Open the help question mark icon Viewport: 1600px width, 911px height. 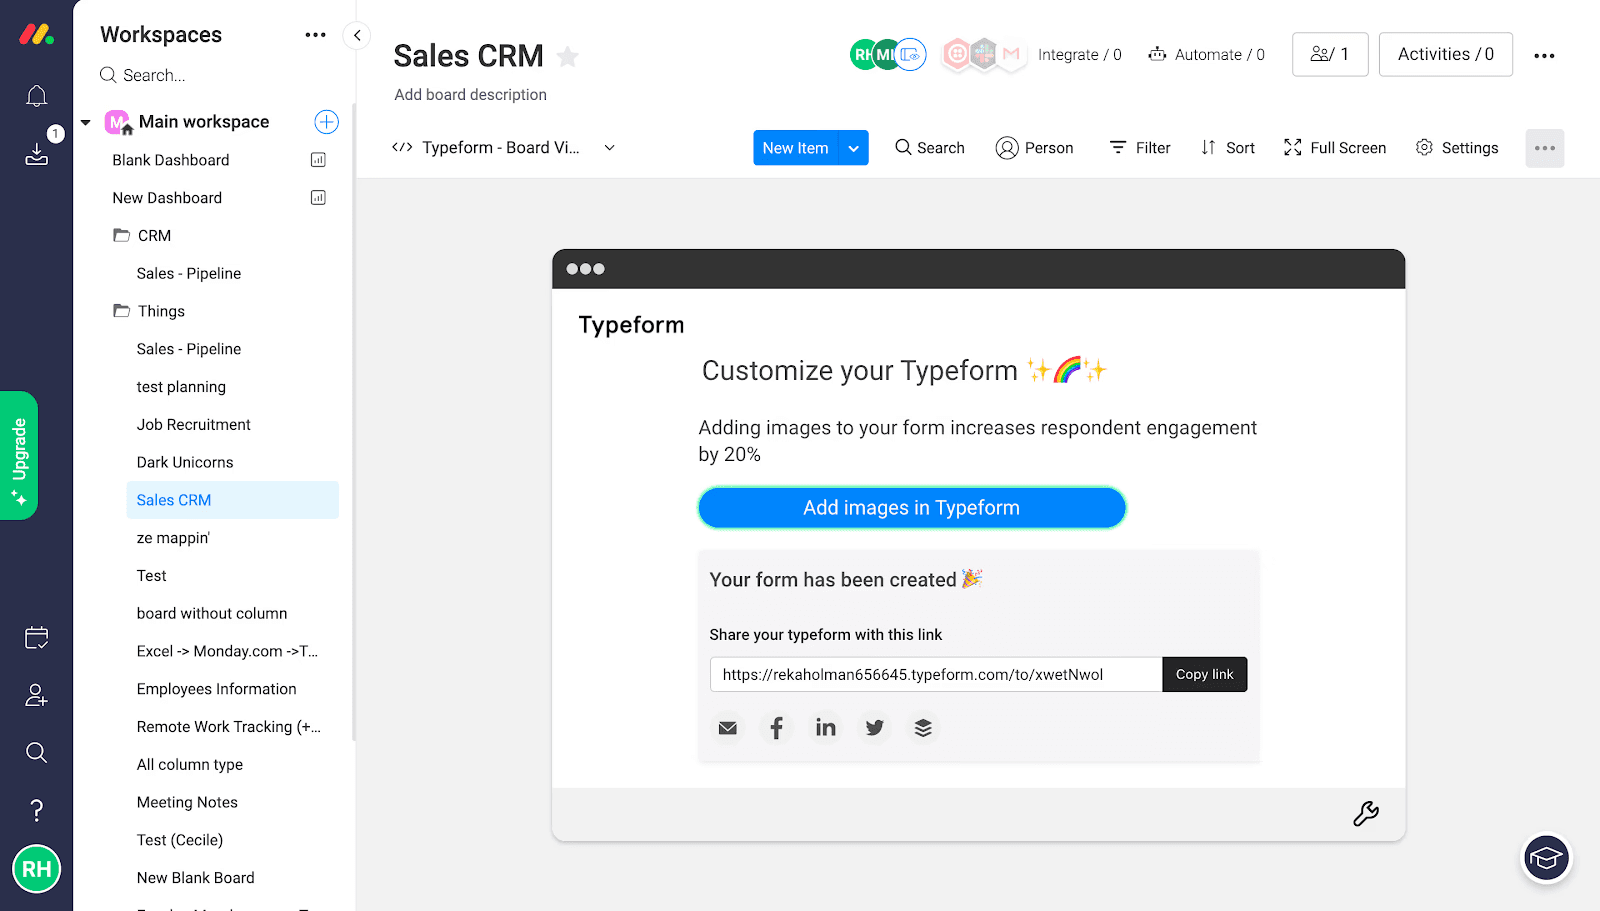36,810
